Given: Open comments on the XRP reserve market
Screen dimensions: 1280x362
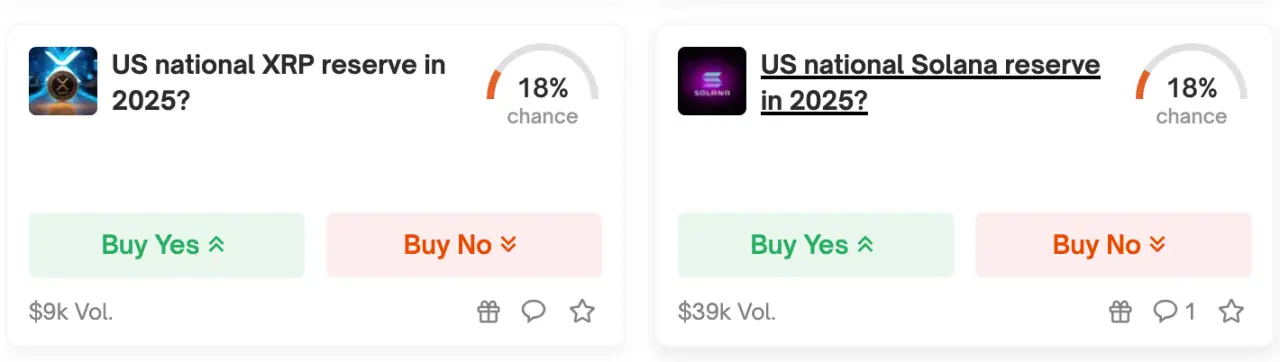Looking at the screenshot, I should [x=534, y=312].
